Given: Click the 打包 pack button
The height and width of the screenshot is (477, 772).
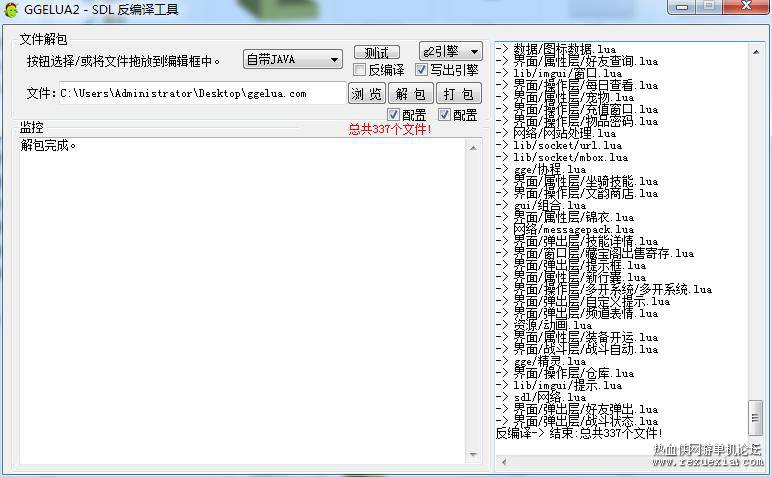Looking at the screenshot, I should 458,94.
